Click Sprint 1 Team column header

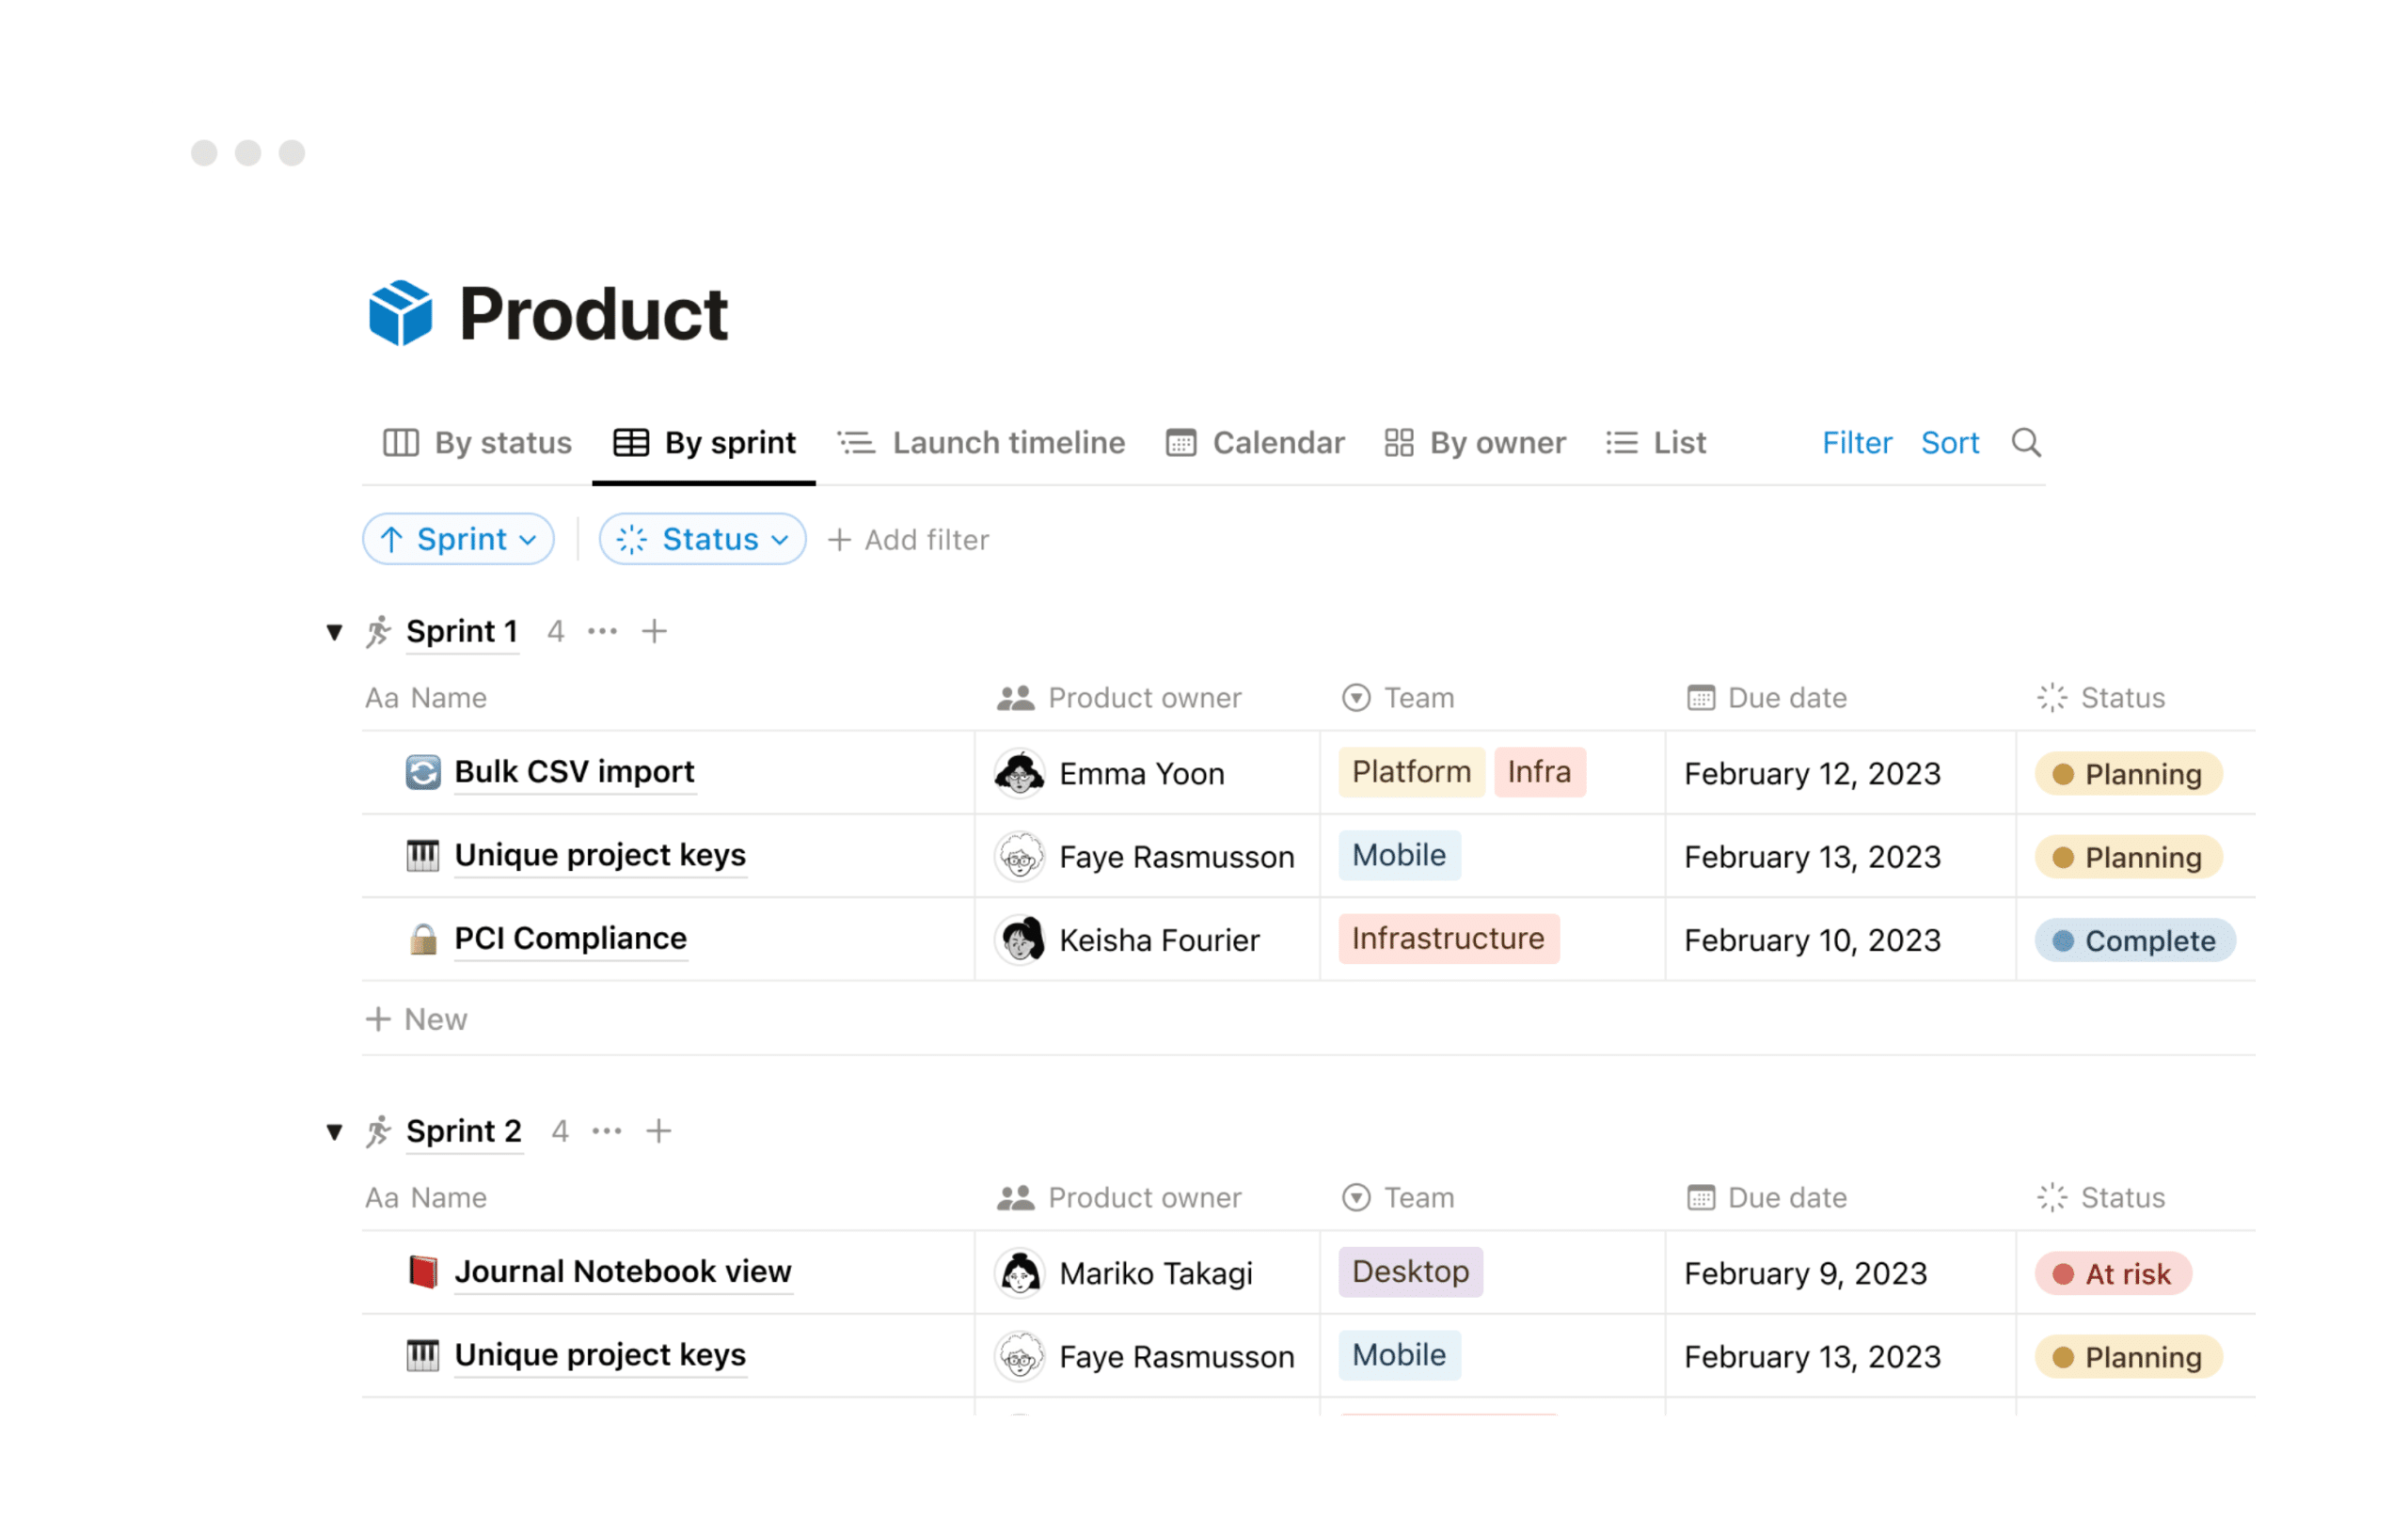1398,697
